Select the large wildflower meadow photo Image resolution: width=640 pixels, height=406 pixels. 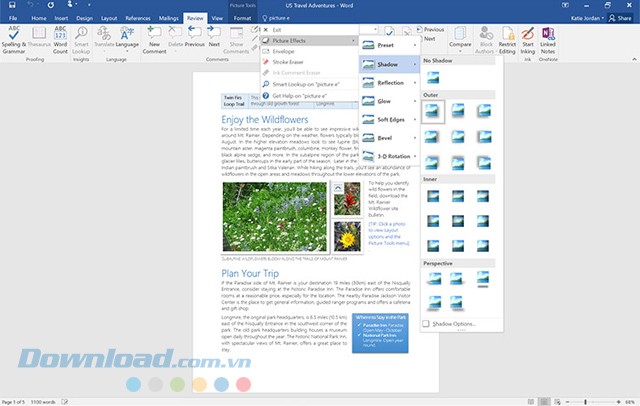click(x=275, y=217)
